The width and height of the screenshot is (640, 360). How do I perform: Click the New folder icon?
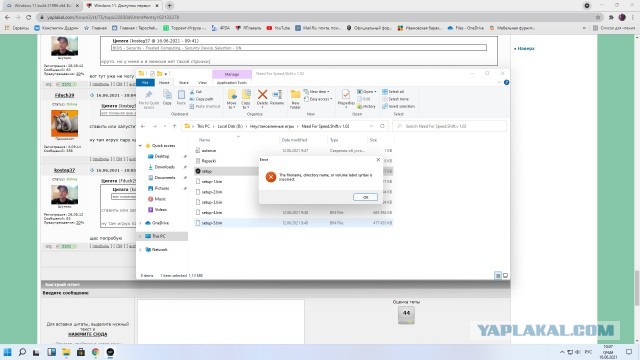(296, 95)
